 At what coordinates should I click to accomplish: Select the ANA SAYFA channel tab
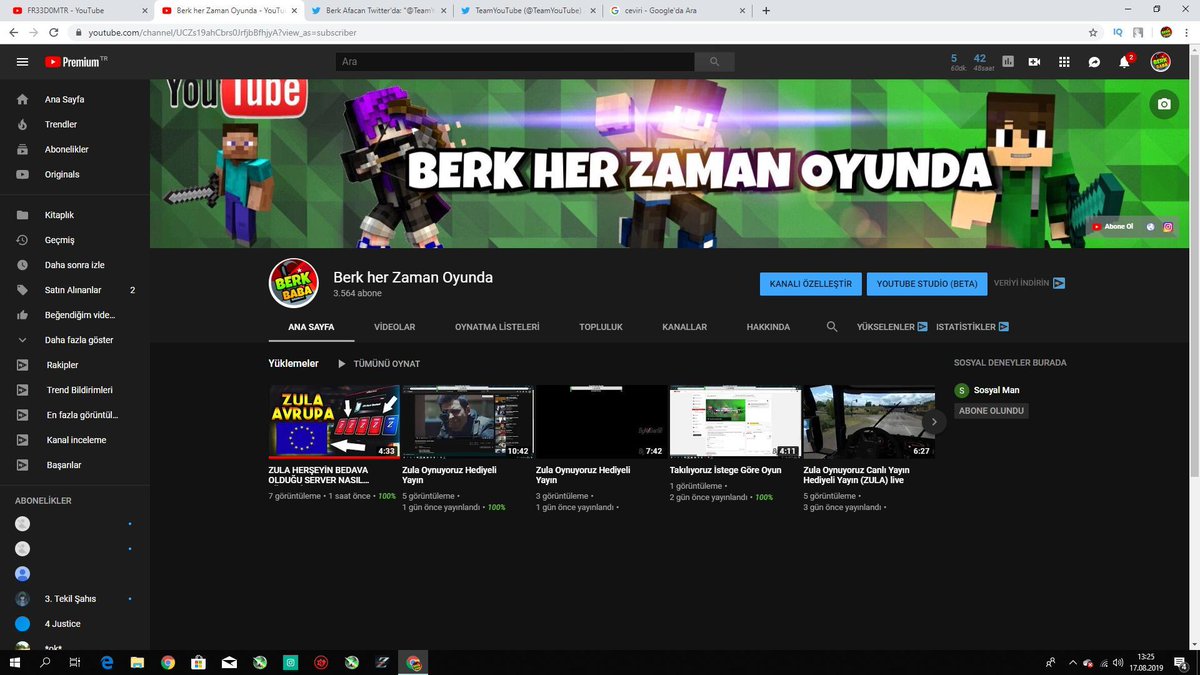pos(311,327)
